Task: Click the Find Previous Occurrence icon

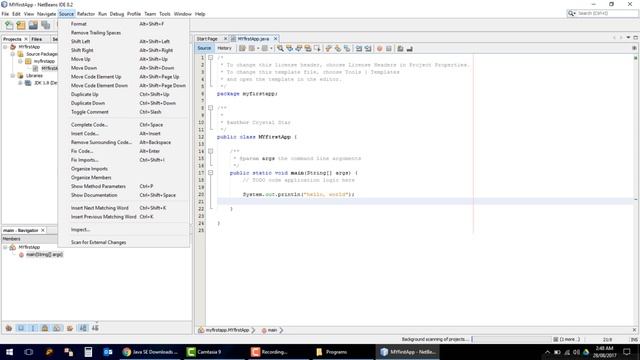Action: pos(289,49)
